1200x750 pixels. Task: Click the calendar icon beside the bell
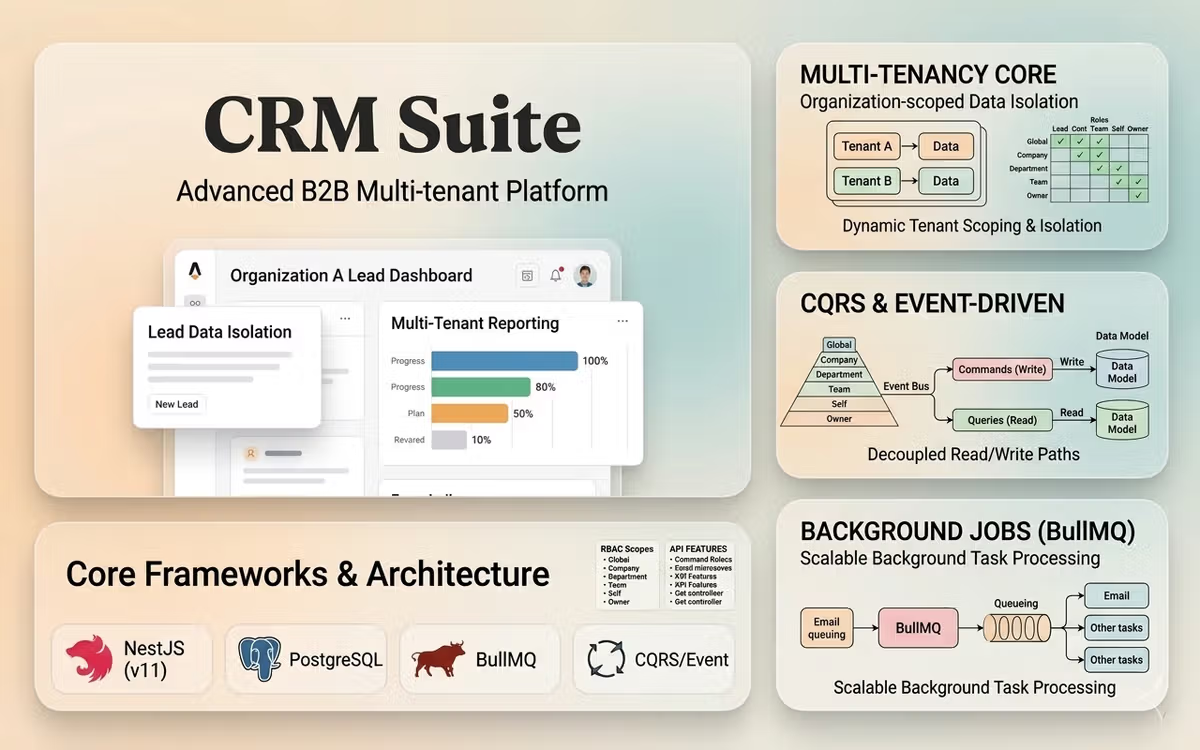527,275
